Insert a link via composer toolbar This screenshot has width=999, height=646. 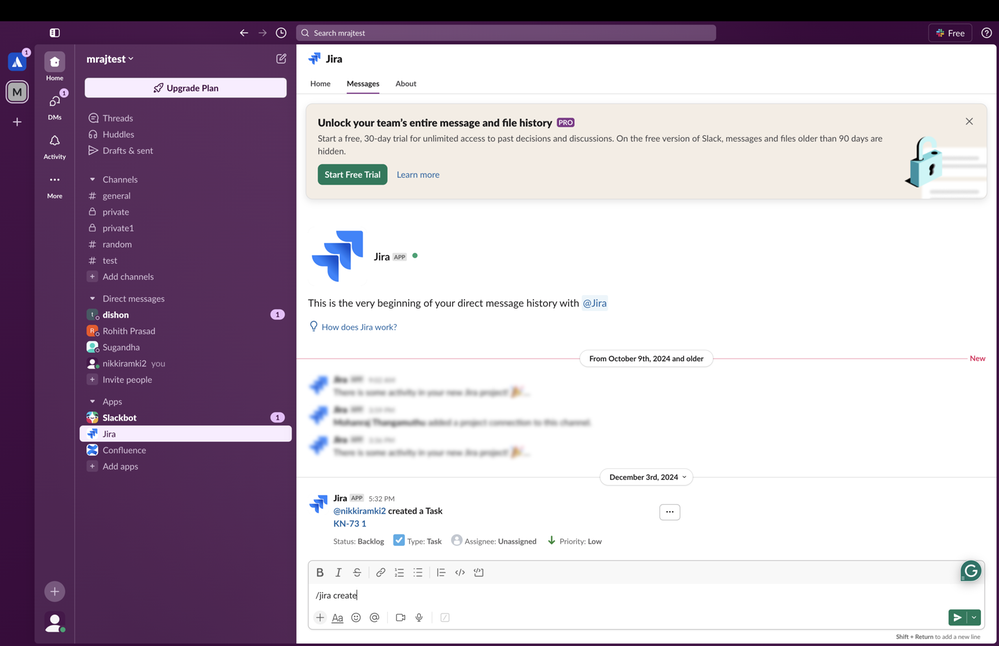pyautogui.click(x=380, y=572)
